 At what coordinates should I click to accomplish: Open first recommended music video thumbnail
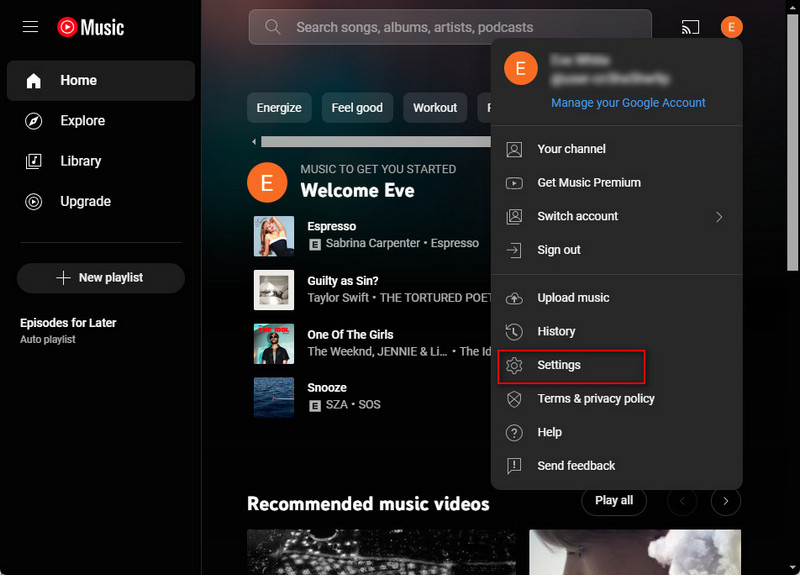381,552
